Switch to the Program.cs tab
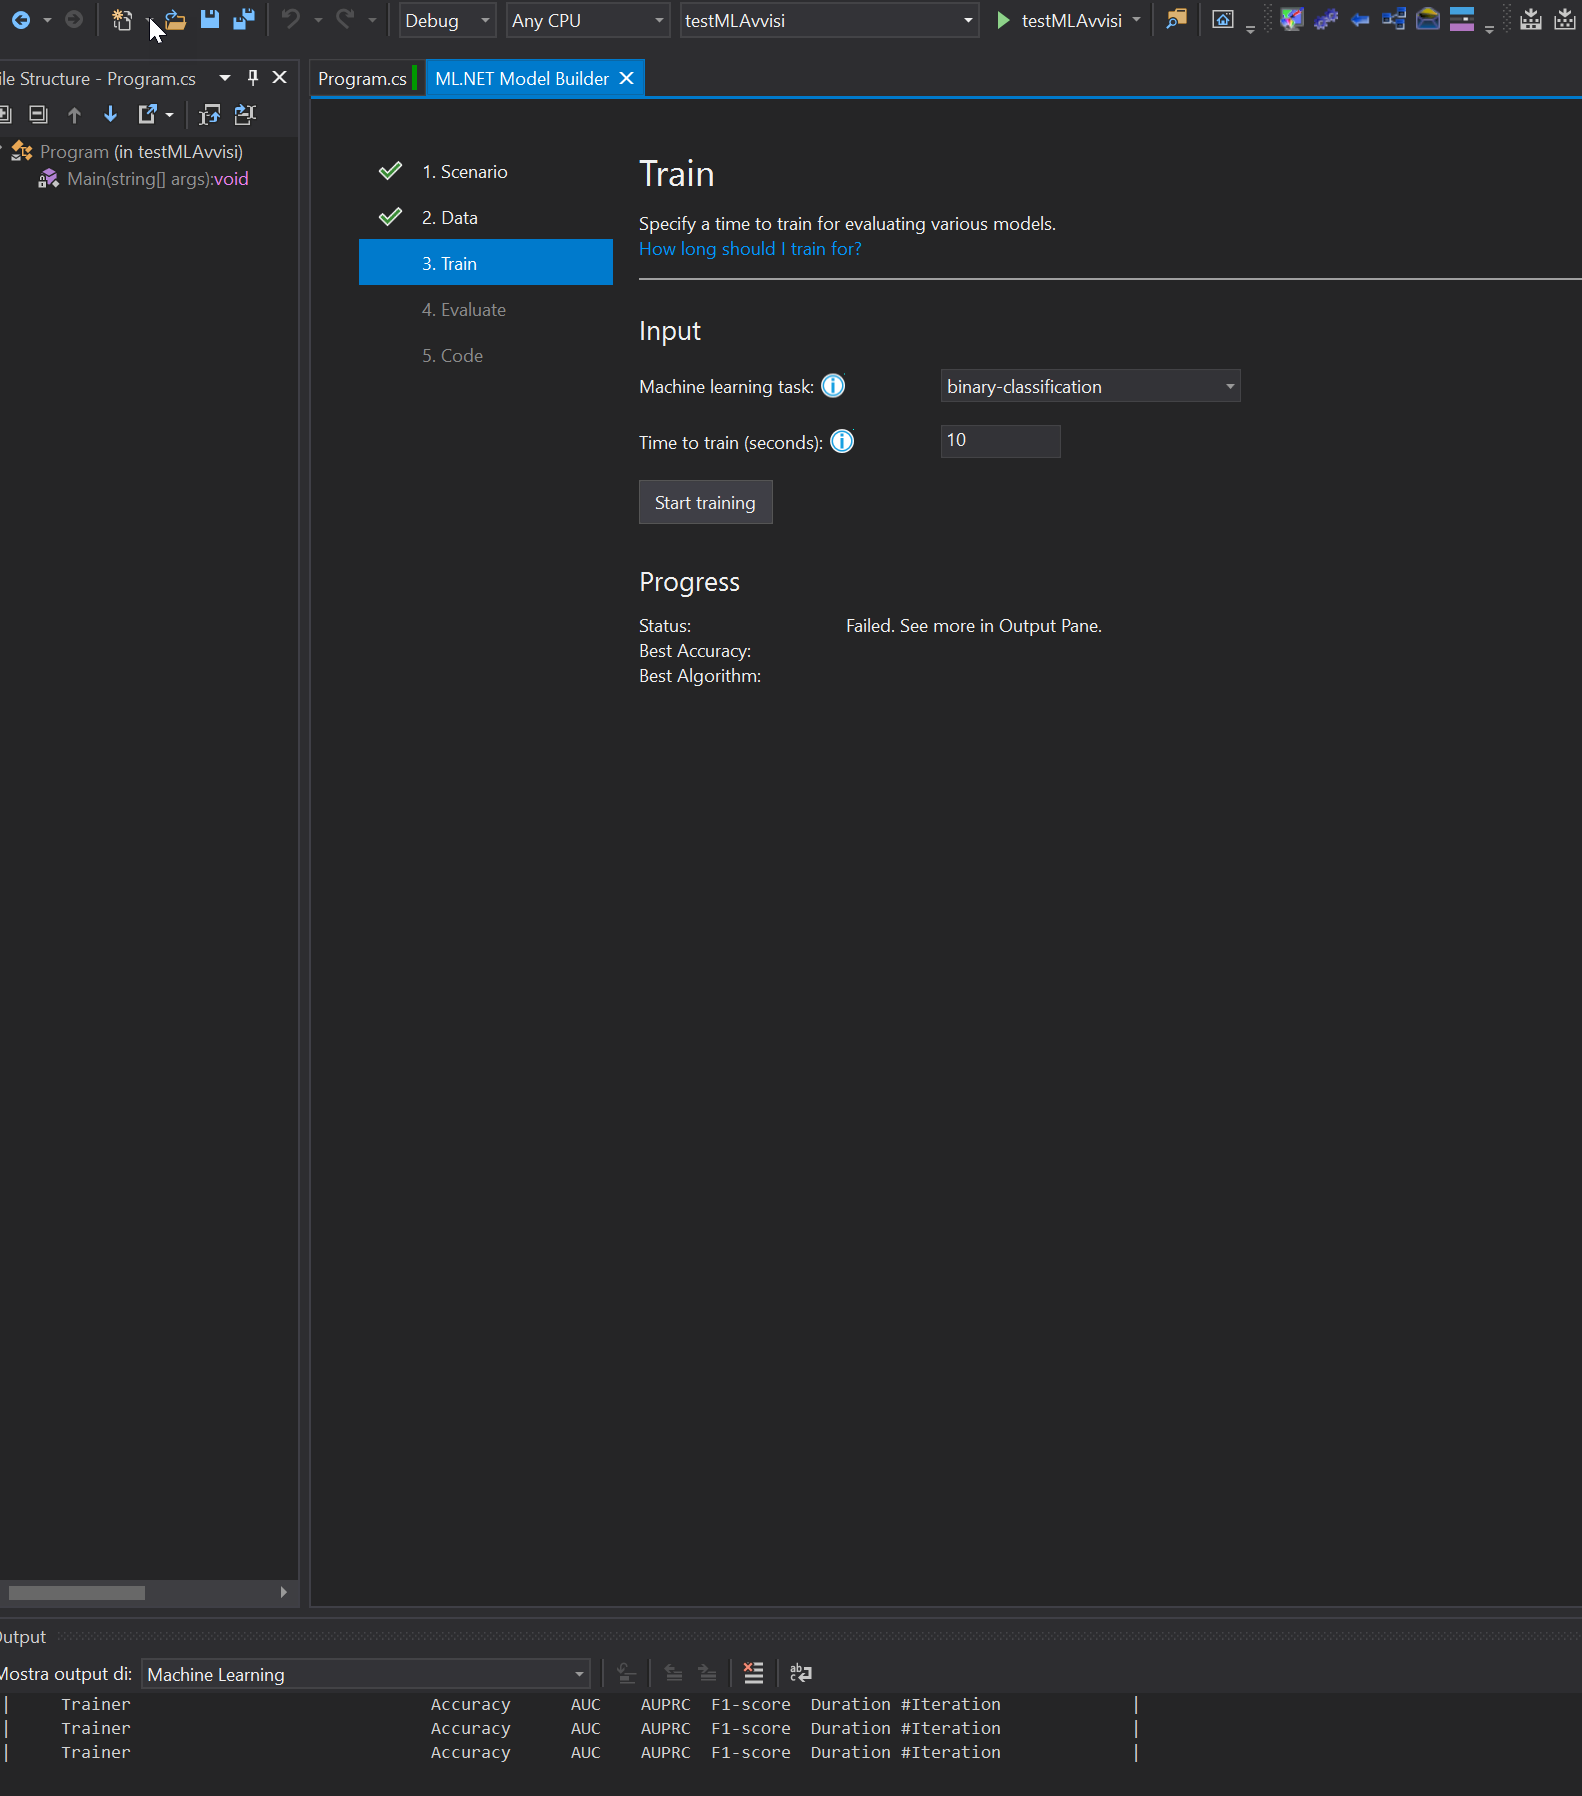The image size is (1582, 1796). tap(362, 79)
